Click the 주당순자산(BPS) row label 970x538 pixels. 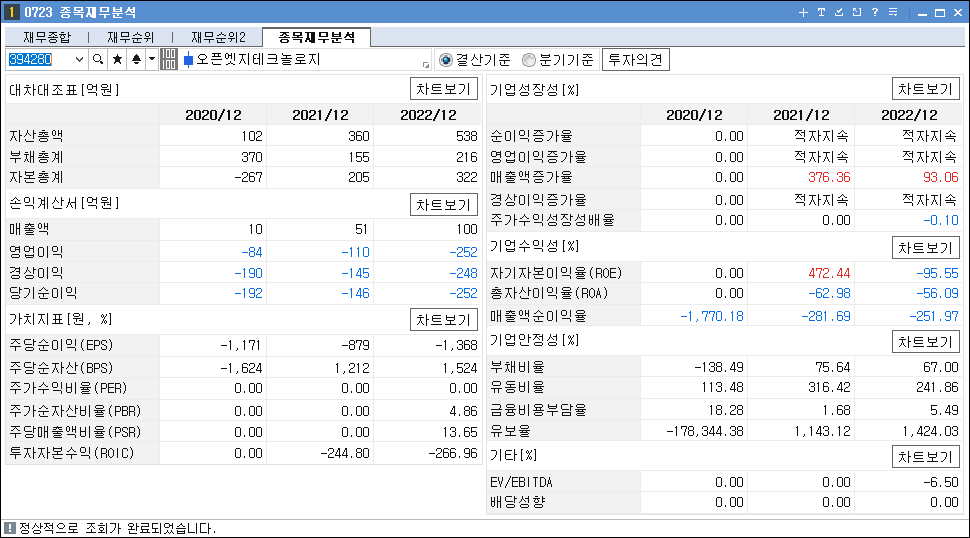pyautogui.click(x=61, y=368)
